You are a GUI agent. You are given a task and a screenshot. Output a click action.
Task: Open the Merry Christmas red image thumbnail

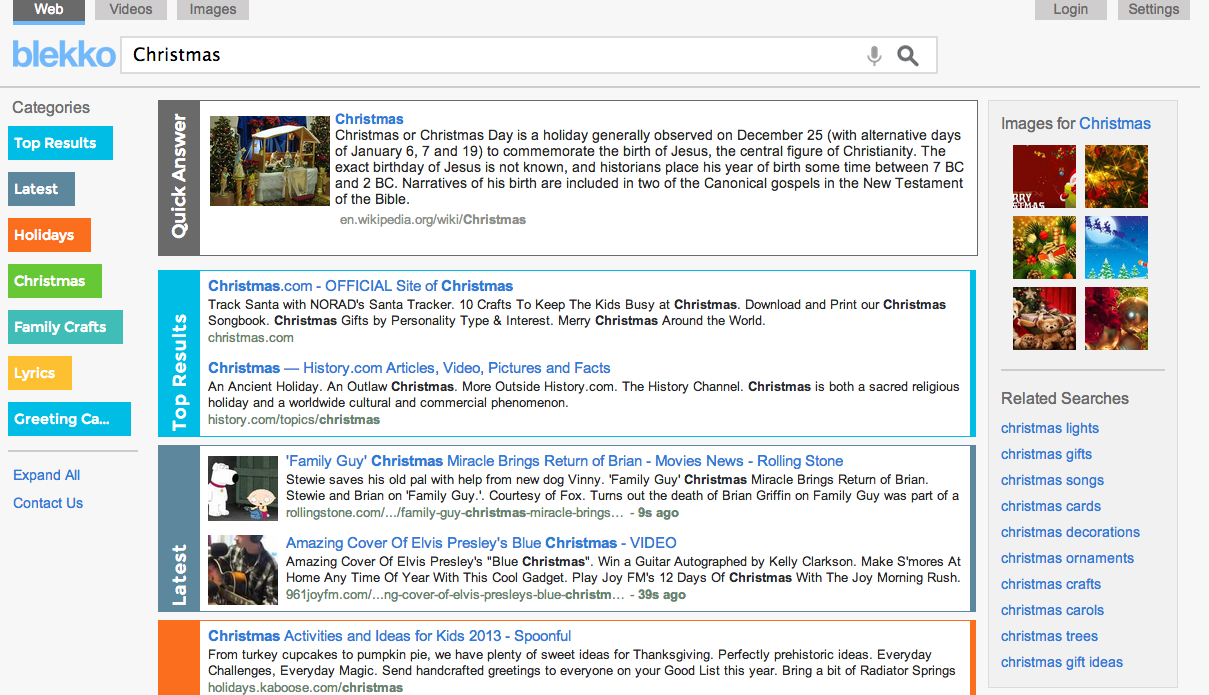pyautogui.click(x=1044, y=176)
